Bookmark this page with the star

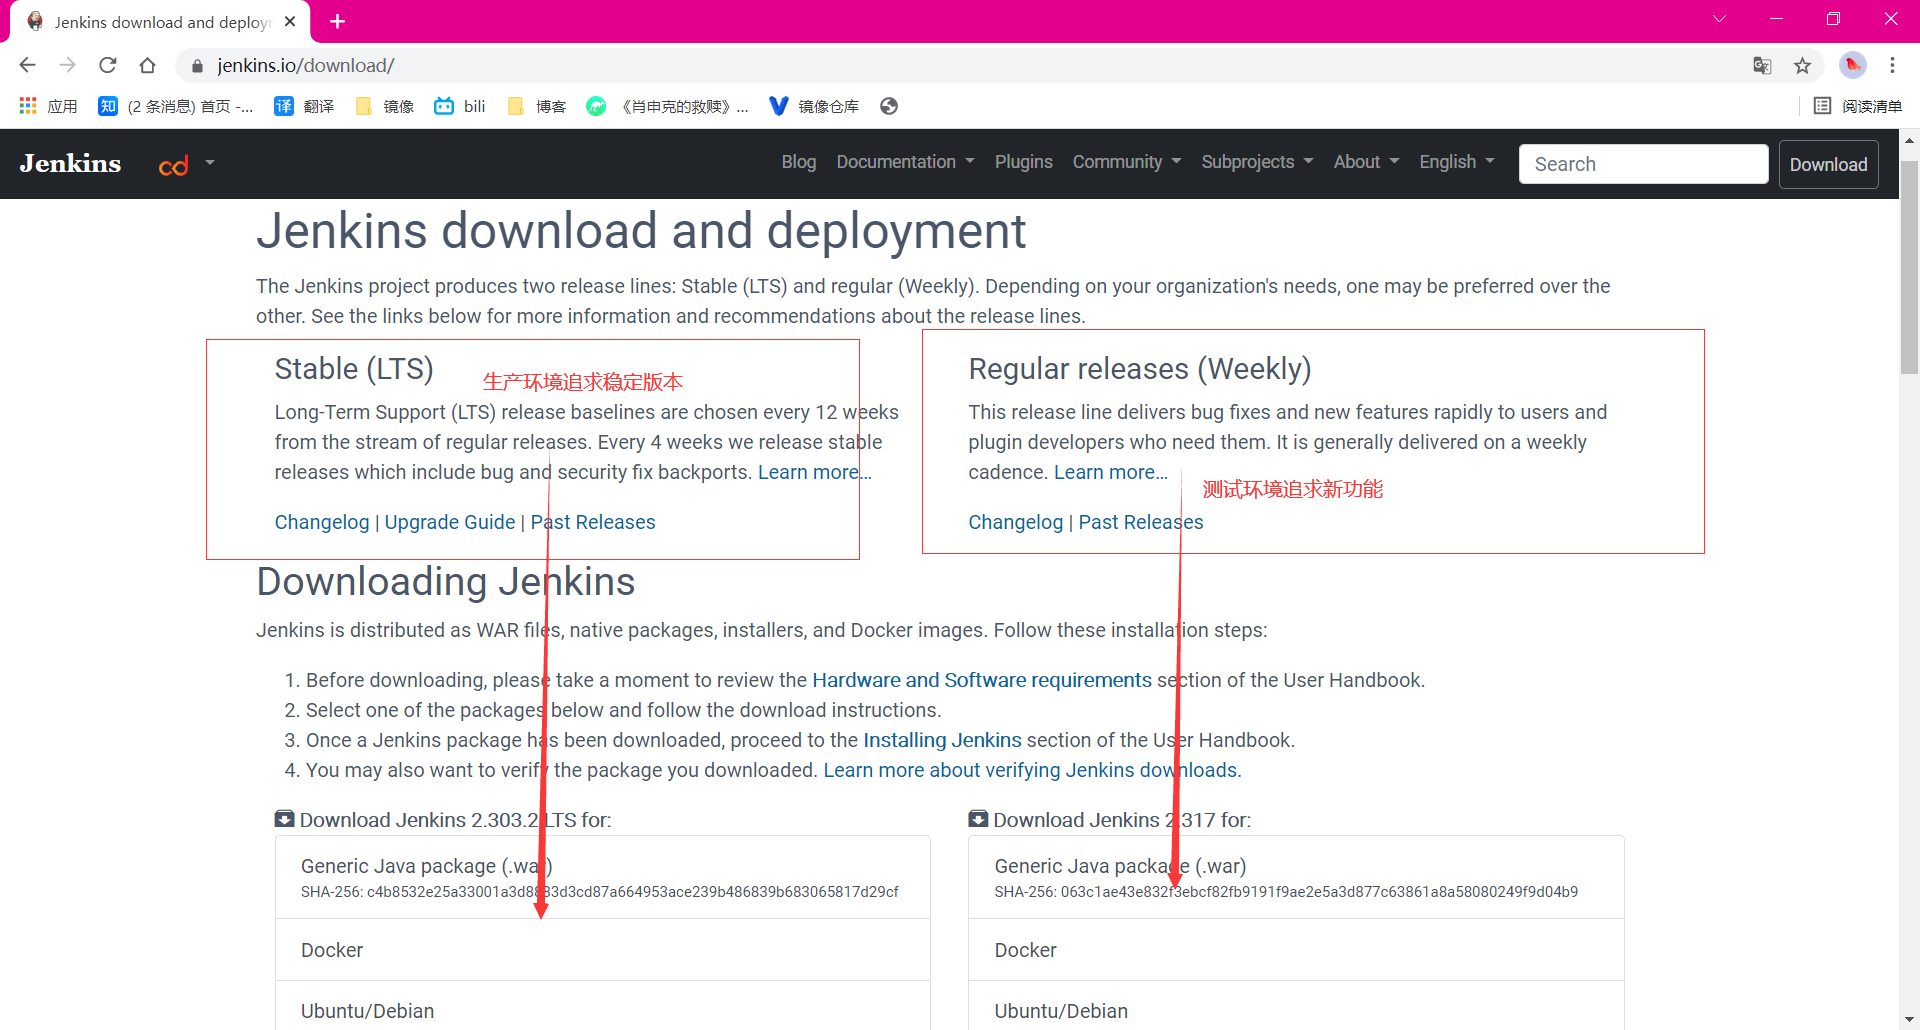tap(1802, 65)
